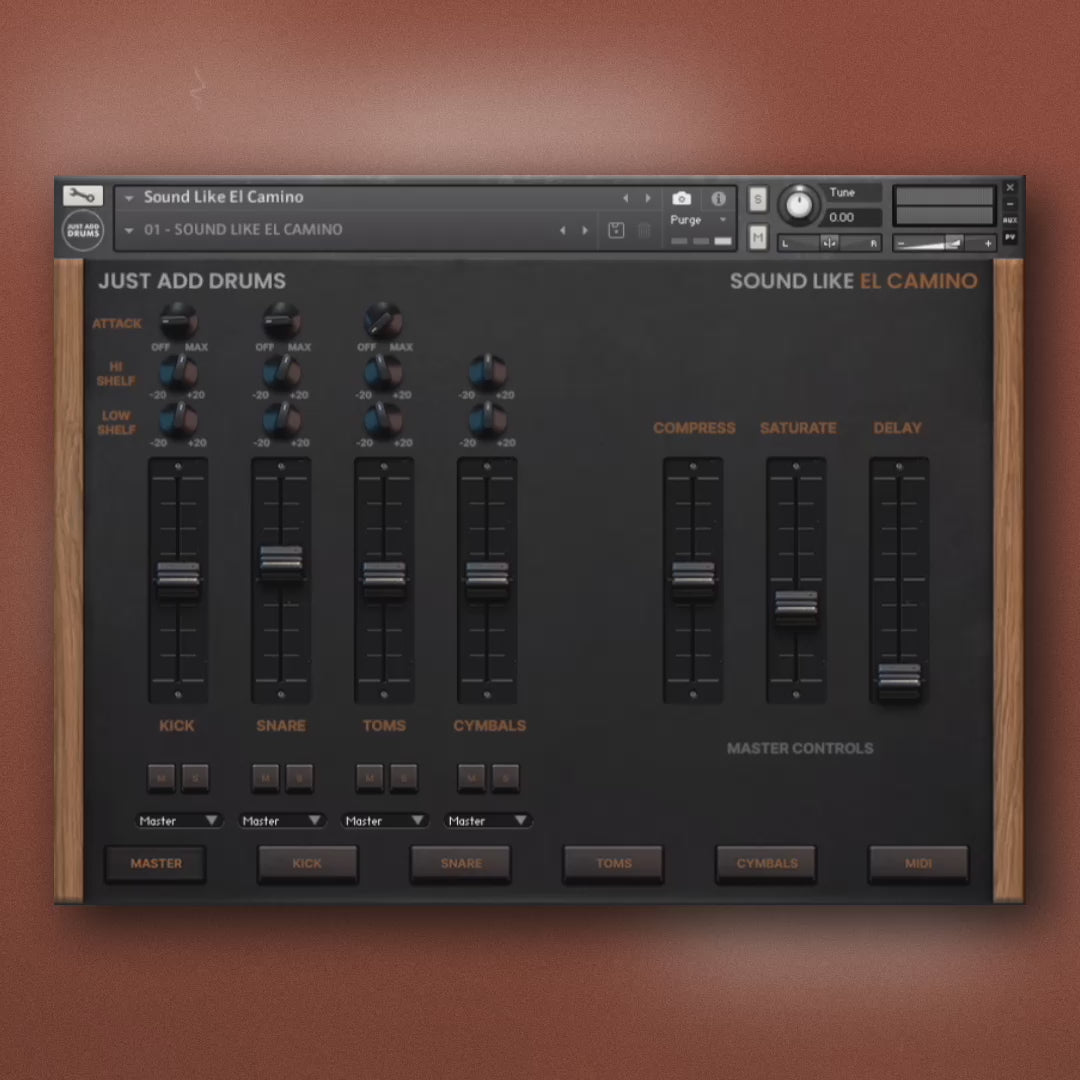Toggle the header Solo S button
The width and height of the screenshot is (1080, 1080).
tap(757, 199)
